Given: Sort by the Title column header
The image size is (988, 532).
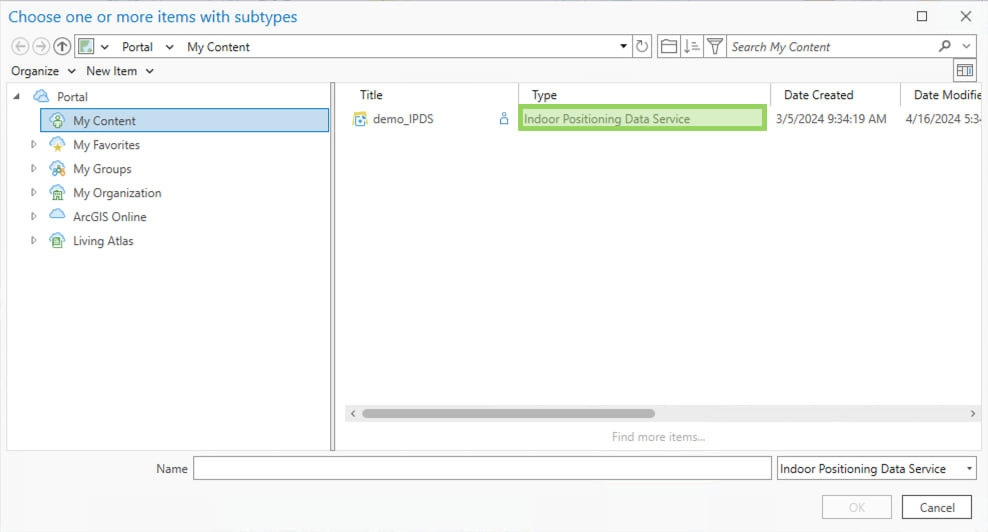Looking at the screenshot, I should pyautogui.click(x=370, y=95).
